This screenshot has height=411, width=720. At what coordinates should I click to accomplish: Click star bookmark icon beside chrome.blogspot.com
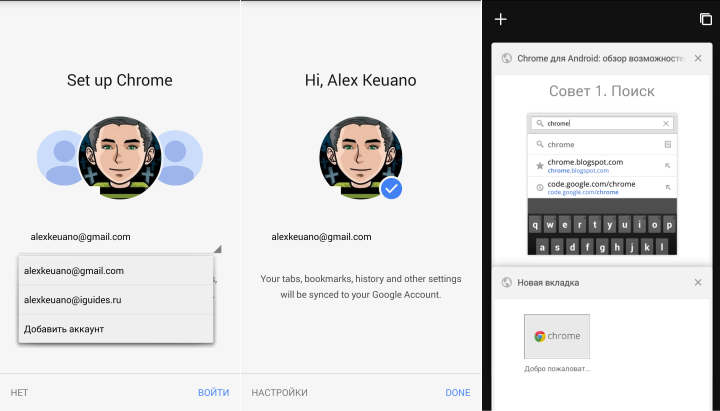point(540,166)
